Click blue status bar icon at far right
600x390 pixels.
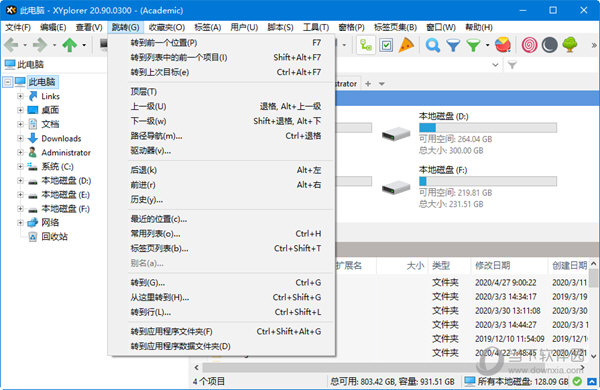[x=592, y=382]
